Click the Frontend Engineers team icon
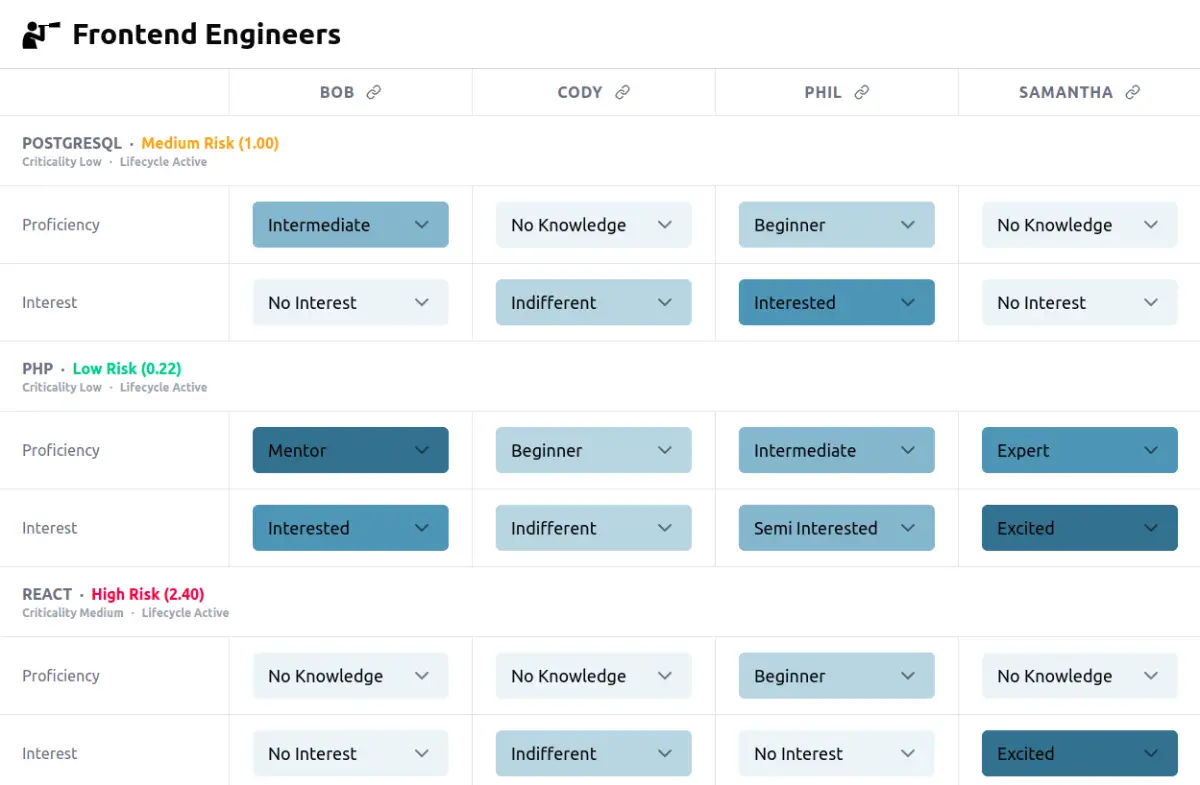The image size is (1200, 785). (40, 33)
